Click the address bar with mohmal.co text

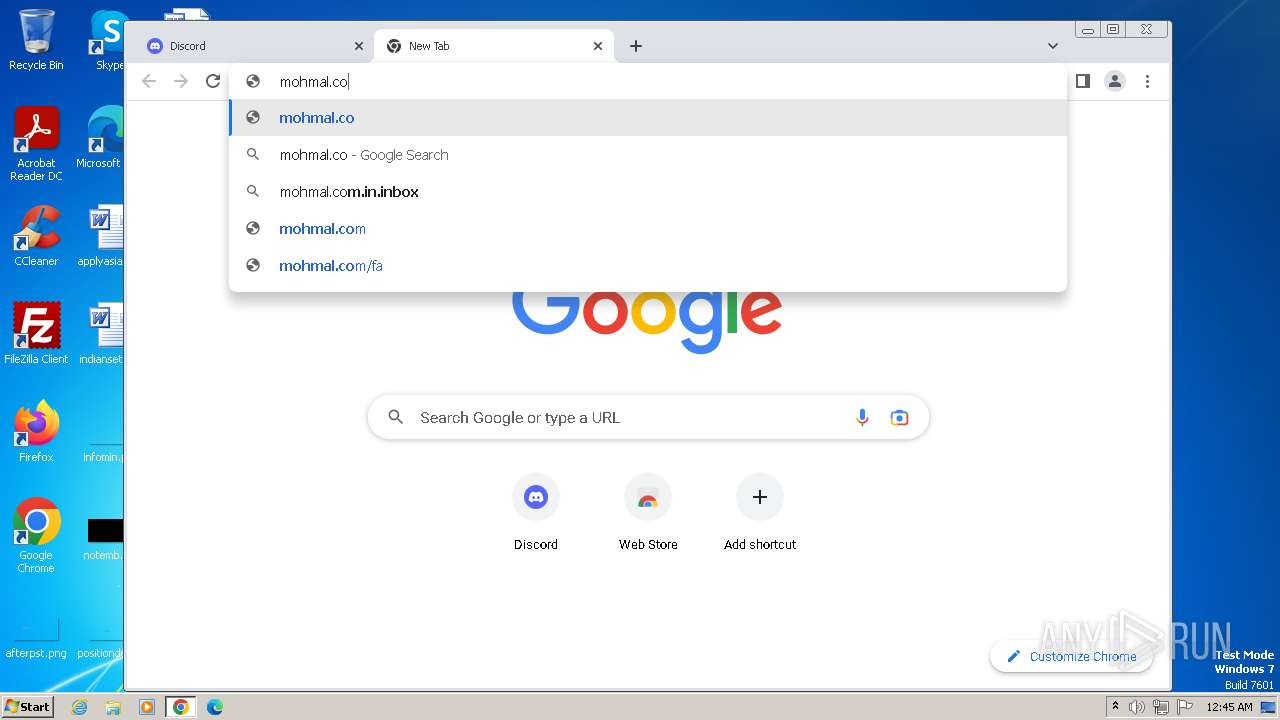point(648,82)
